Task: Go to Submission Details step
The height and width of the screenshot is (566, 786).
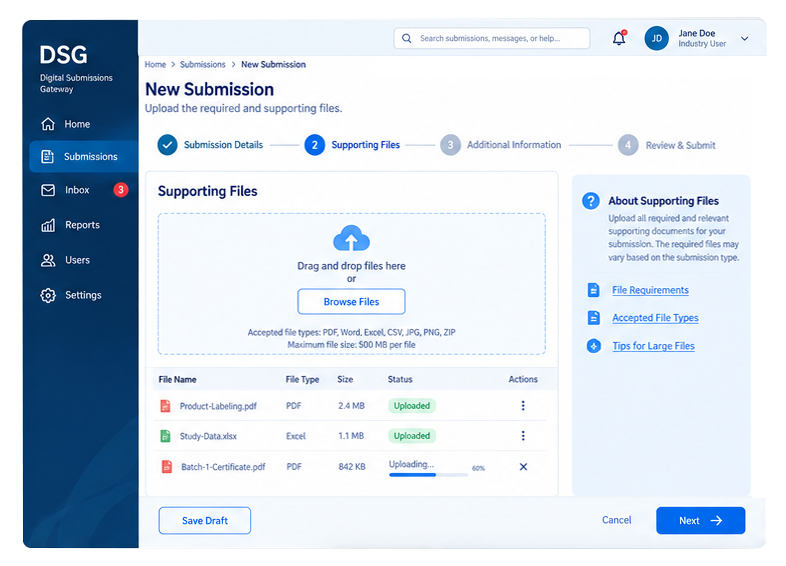Action: tap(223, 145)
